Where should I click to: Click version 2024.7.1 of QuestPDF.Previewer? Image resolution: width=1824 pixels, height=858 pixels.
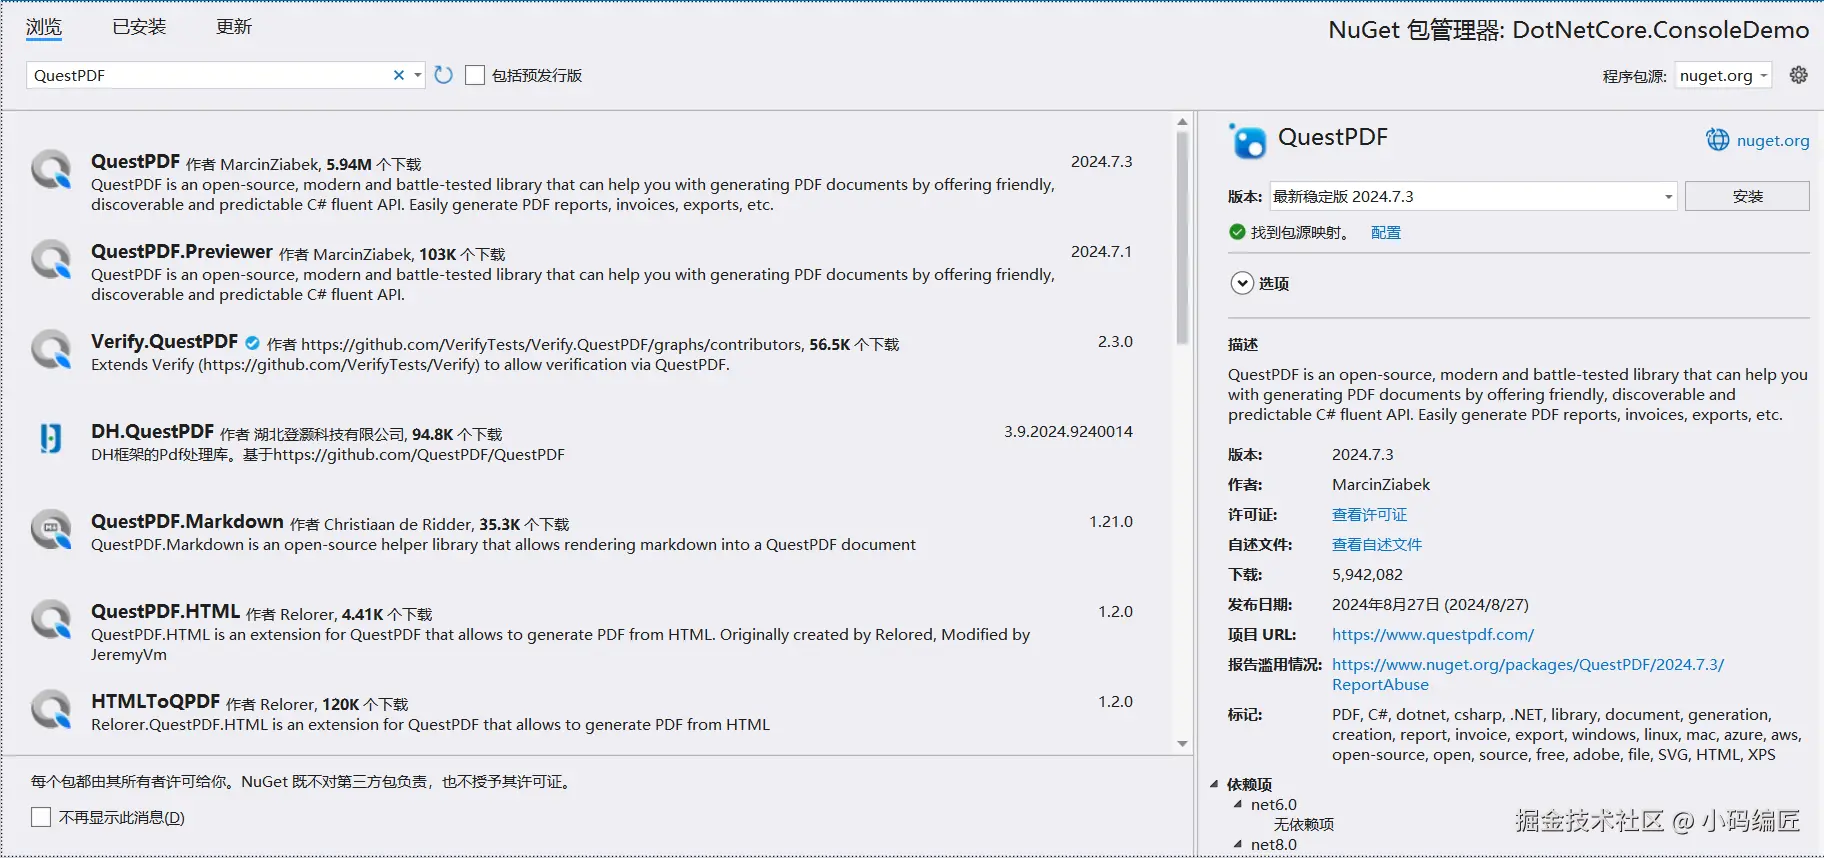pyautogui.click(x=1101, y=251)
